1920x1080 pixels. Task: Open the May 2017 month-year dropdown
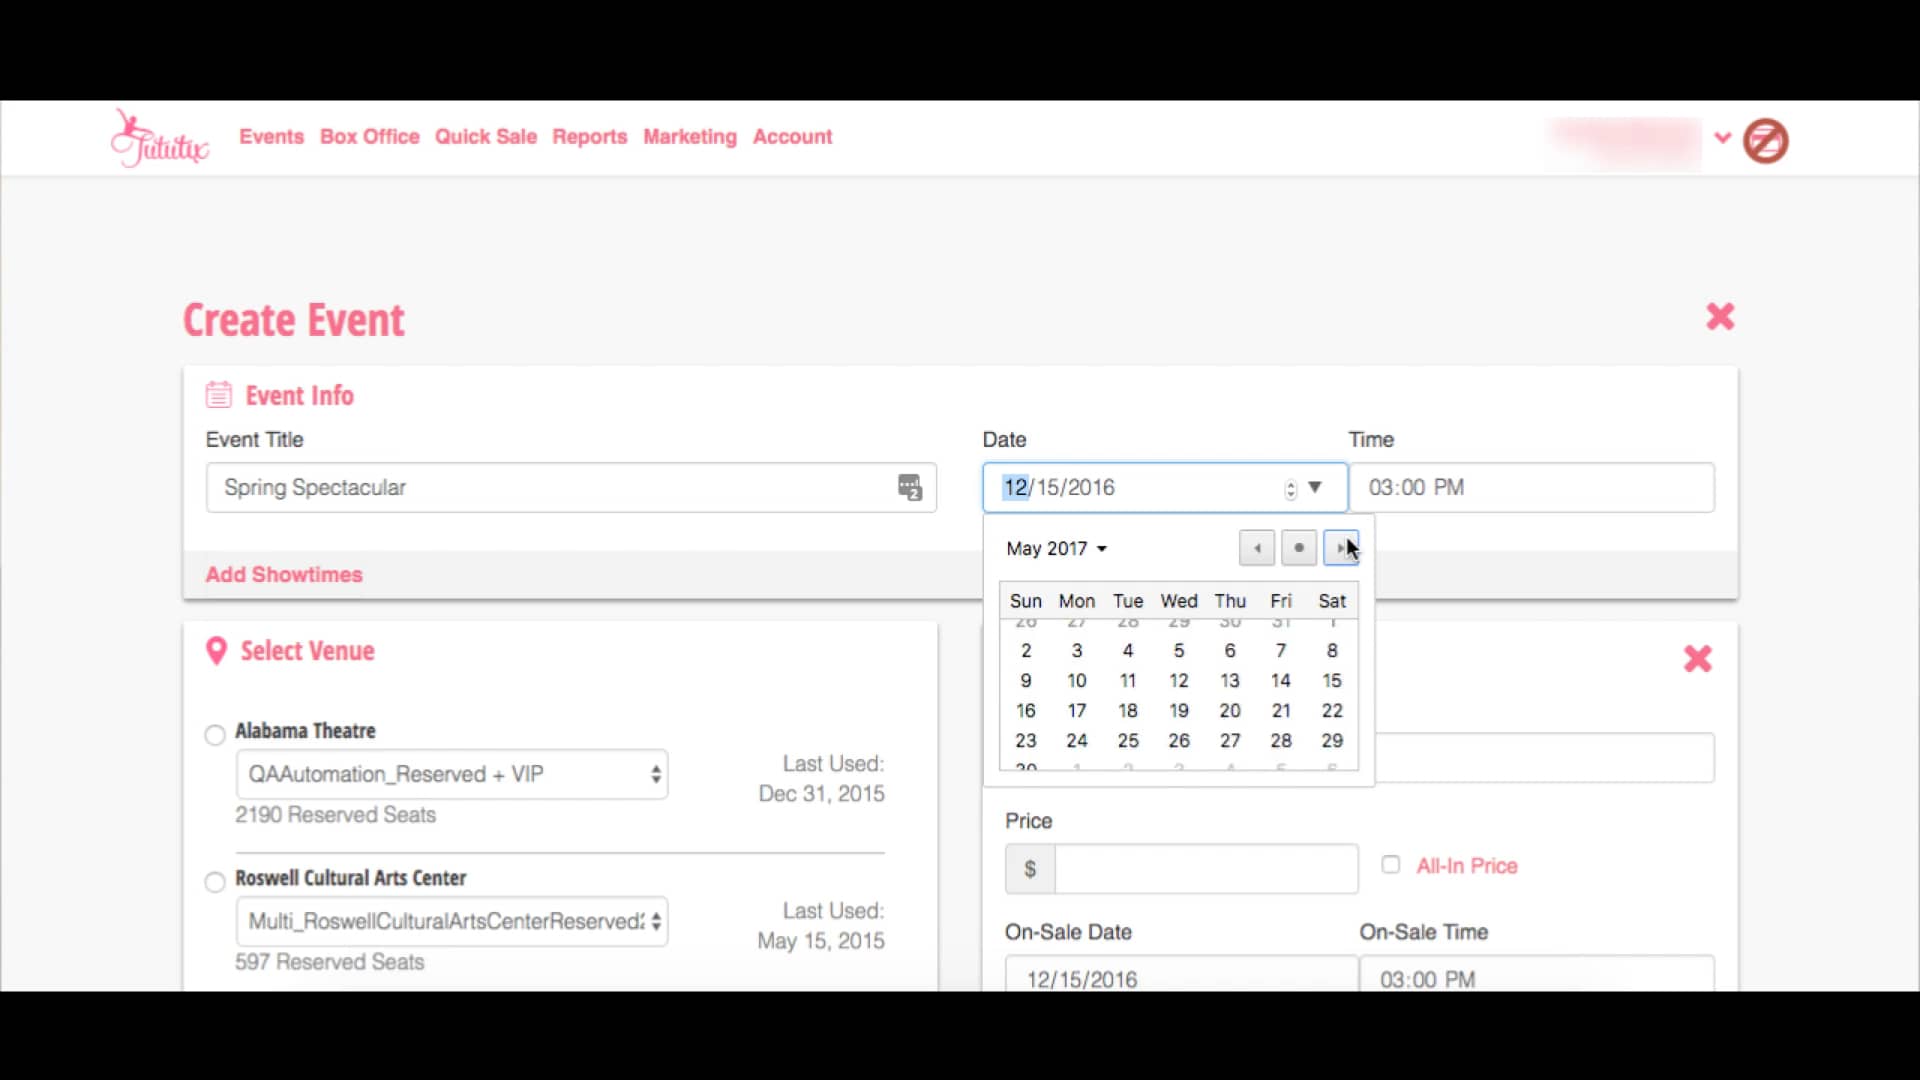tap(1055, 548)
